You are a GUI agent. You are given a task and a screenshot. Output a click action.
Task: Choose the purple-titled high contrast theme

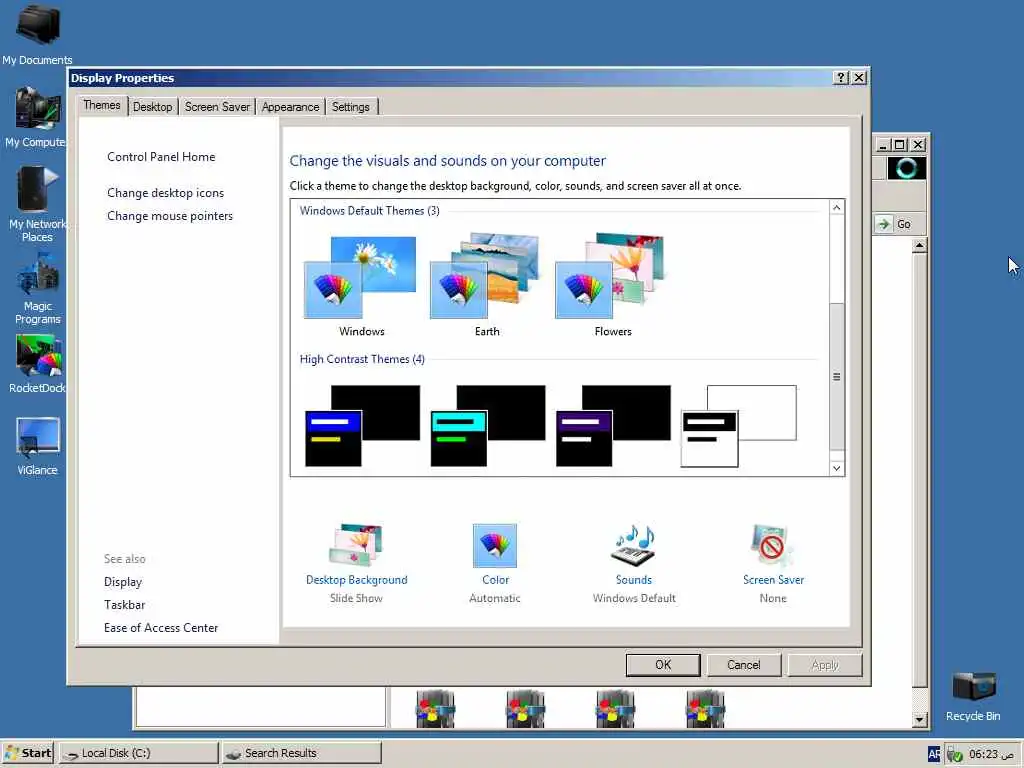coord(613,426)
